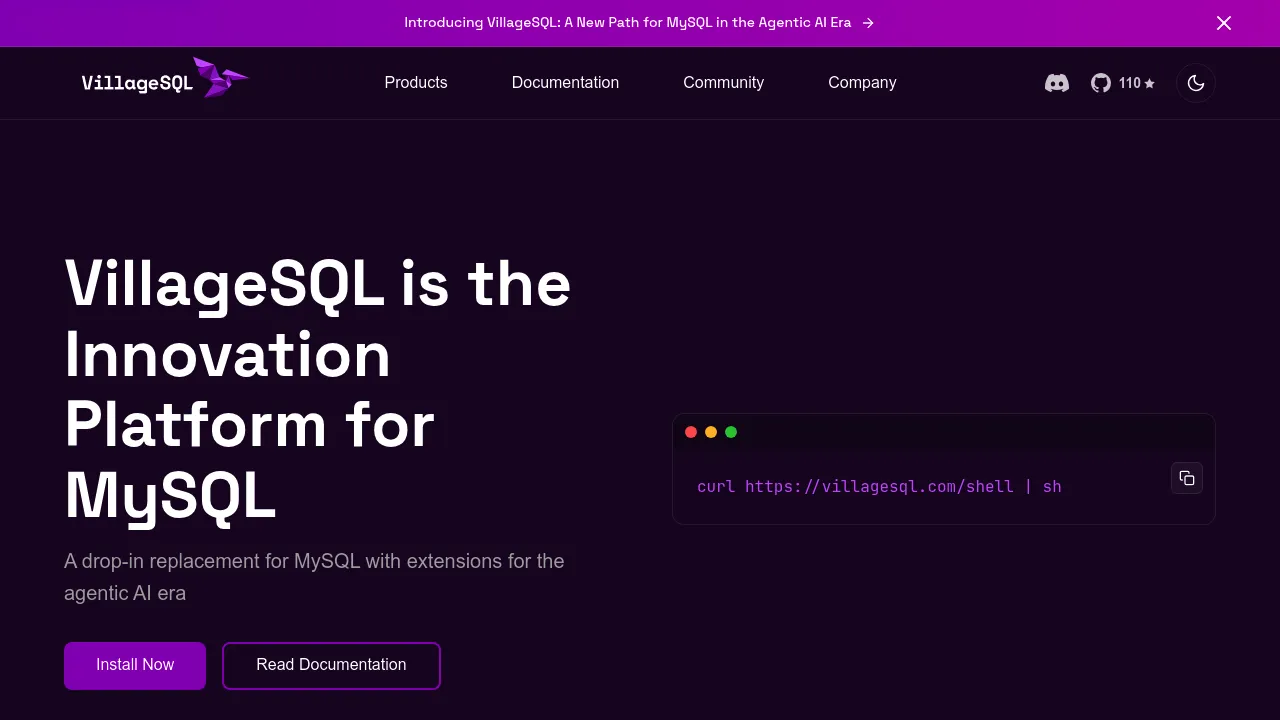Open the Discord community icon
Image resolution: width=1280 pixels, height=720 pixels.
(1056, 83)
